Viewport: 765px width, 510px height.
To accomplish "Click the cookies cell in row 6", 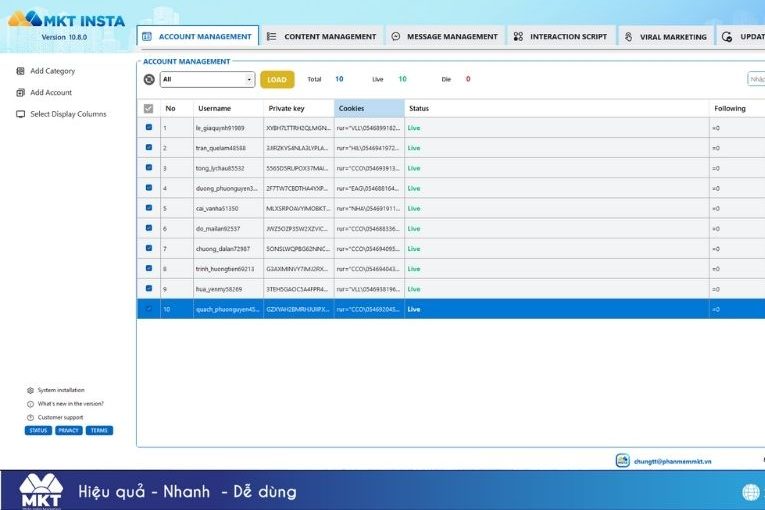I will click(x=368, y=229).
